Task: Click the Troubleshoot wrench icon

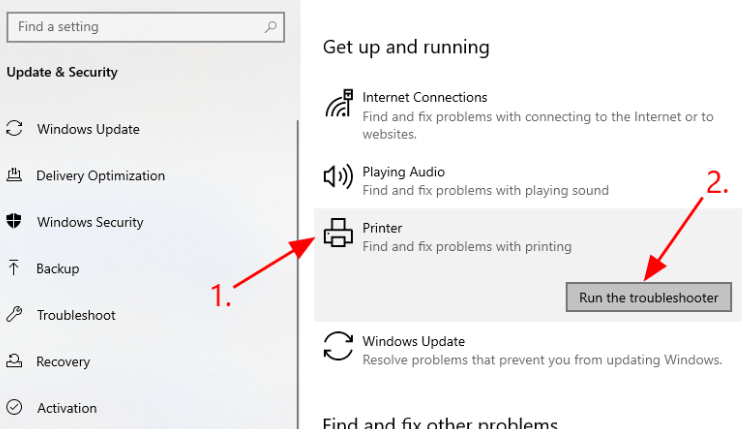Action: (15, 315)
